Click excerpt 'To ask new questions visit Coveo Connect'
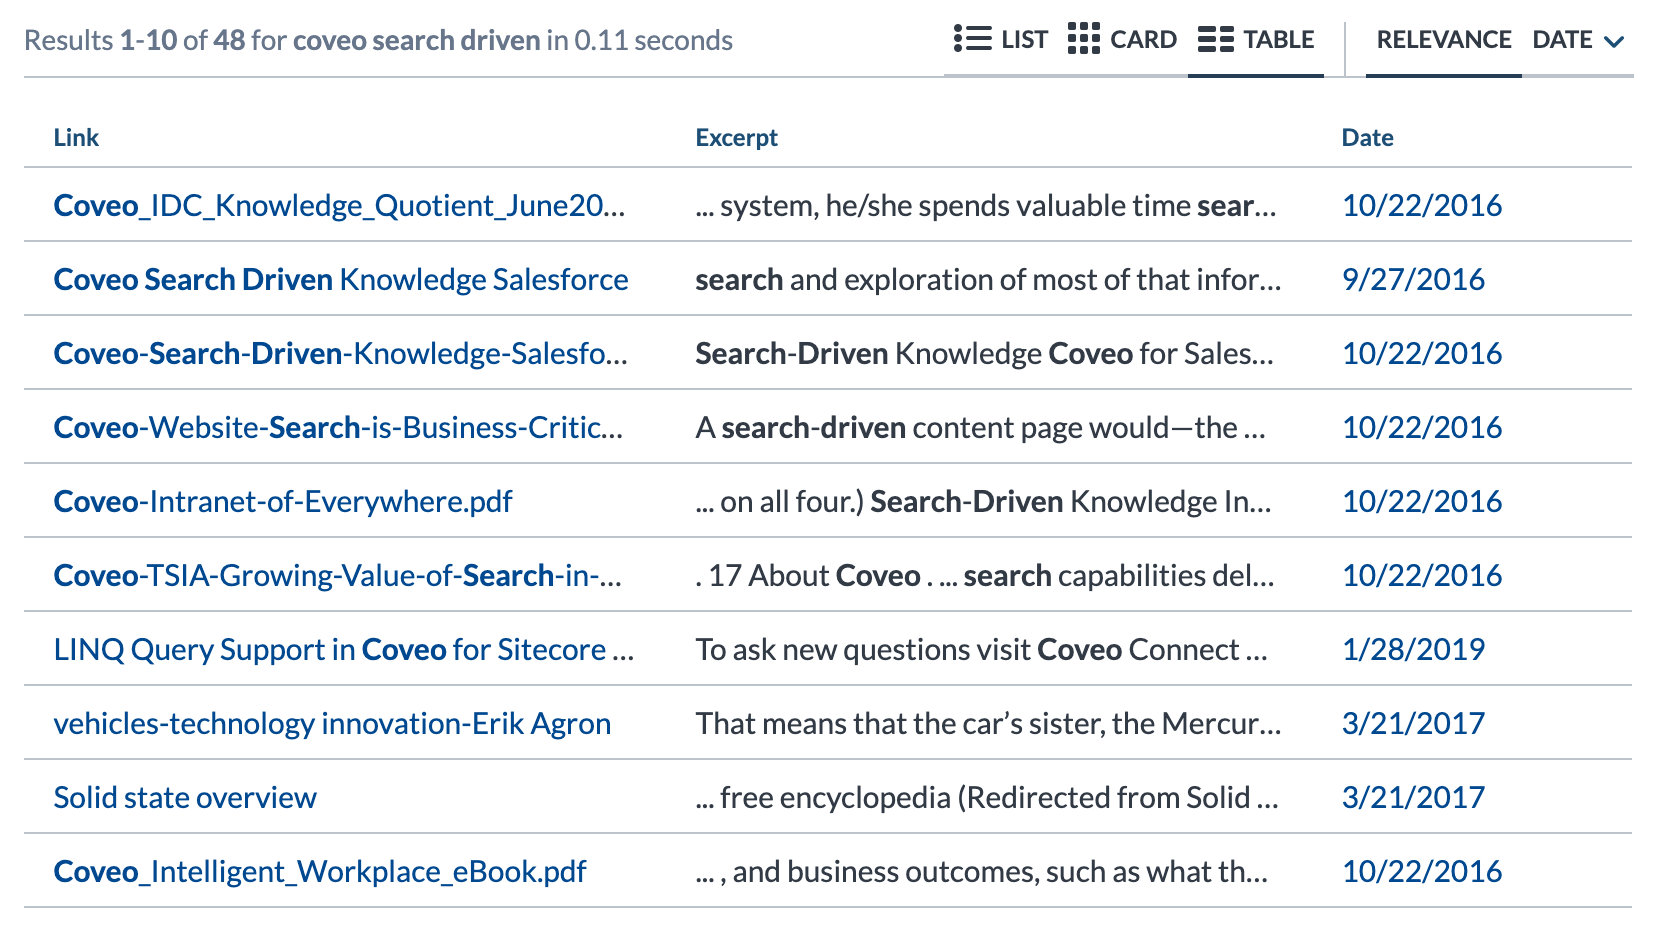 coord(982,649)
